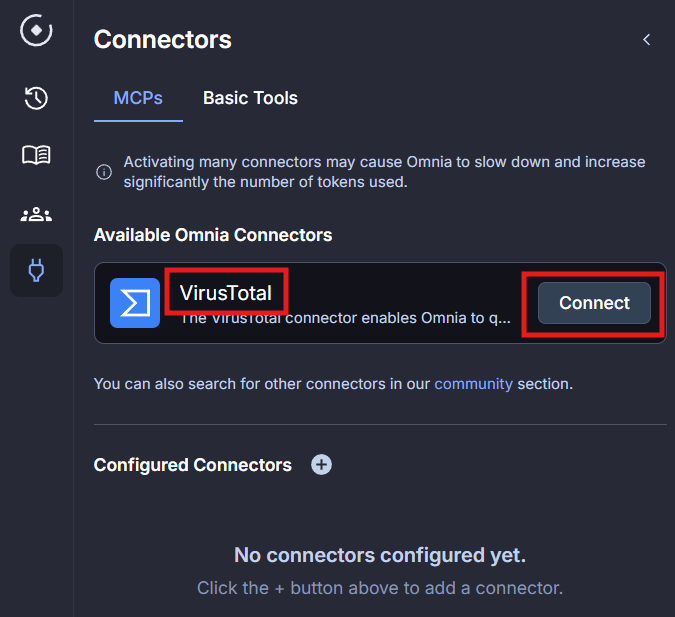Switch to the Basic Tools tab
Viewport: 675px width, 617px height.
pyautogui.click(x=250, y=98)
